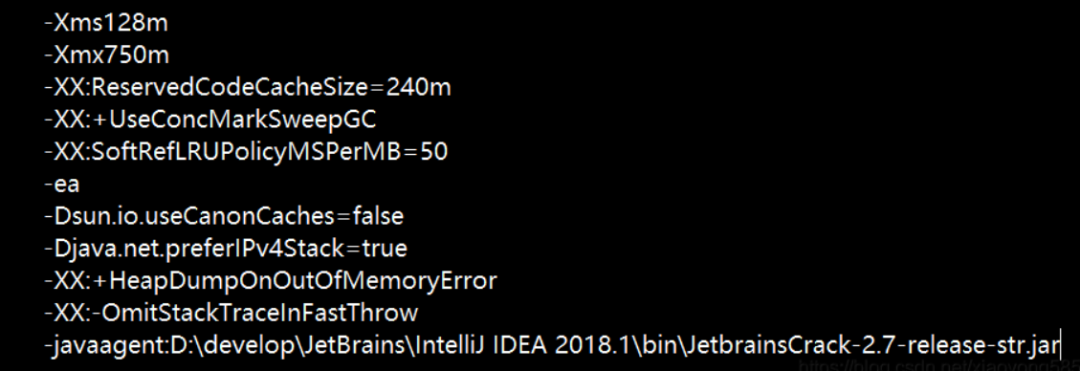Click the UseConcMarkSweepGC option line
Image resolution: width=1080 pixels, height=371 pixels.
pos(210,120)
